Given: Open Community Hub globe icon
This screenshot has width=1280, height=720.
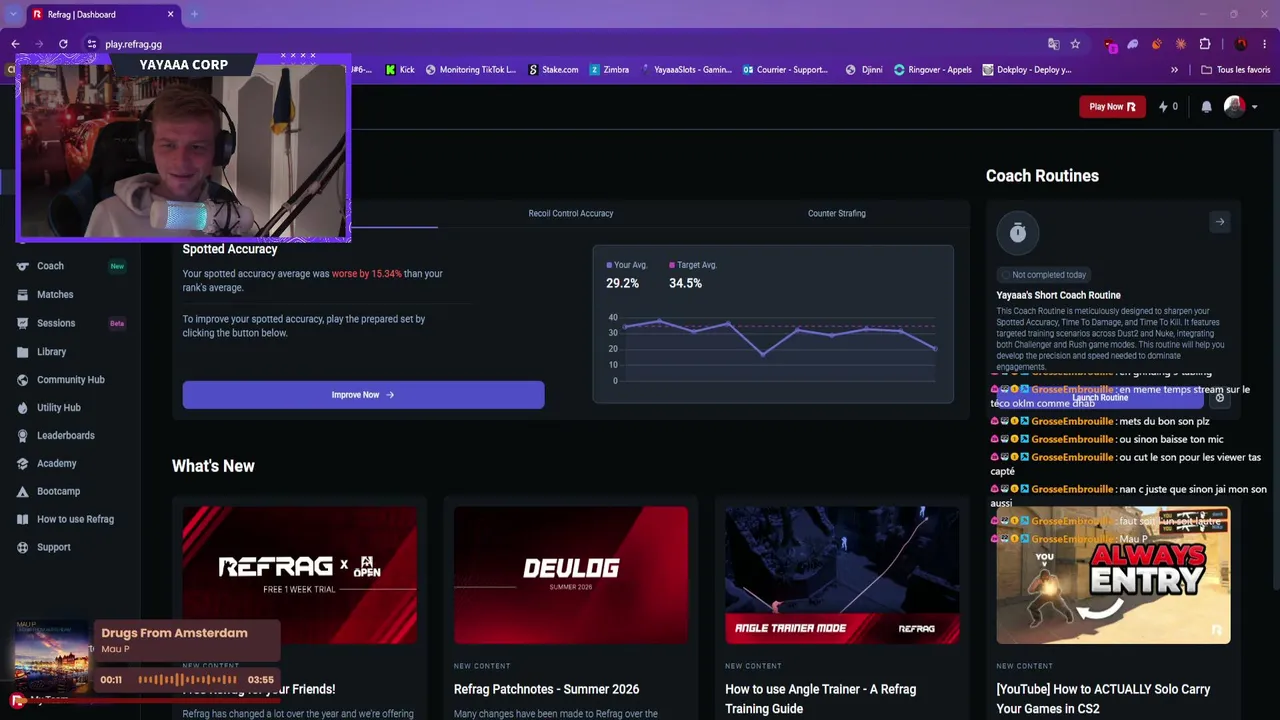Looking at the screenshot, I should coord(22,380).
